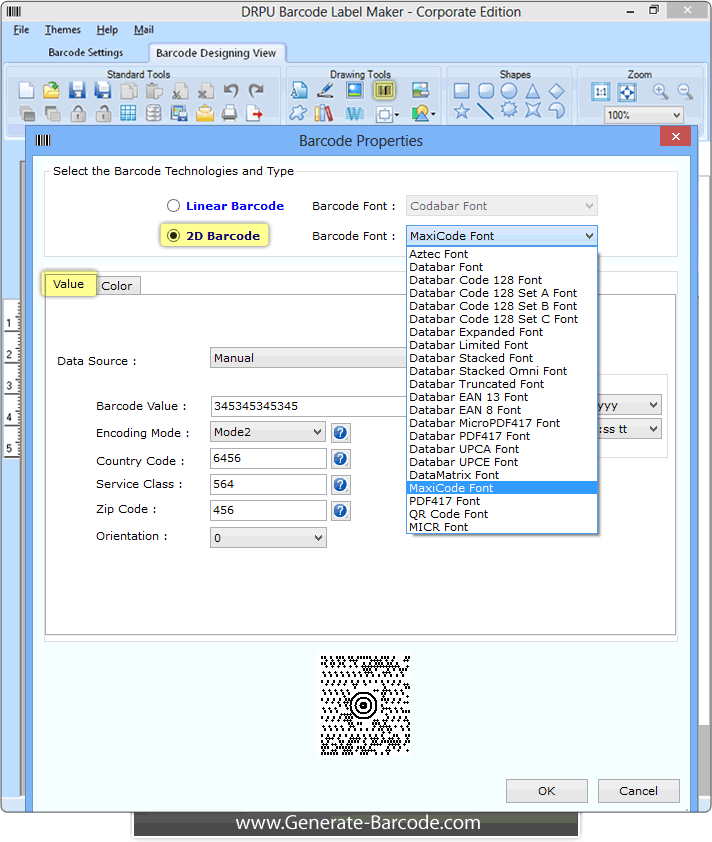Select the Linear Barcode radio button

point(174,206)
